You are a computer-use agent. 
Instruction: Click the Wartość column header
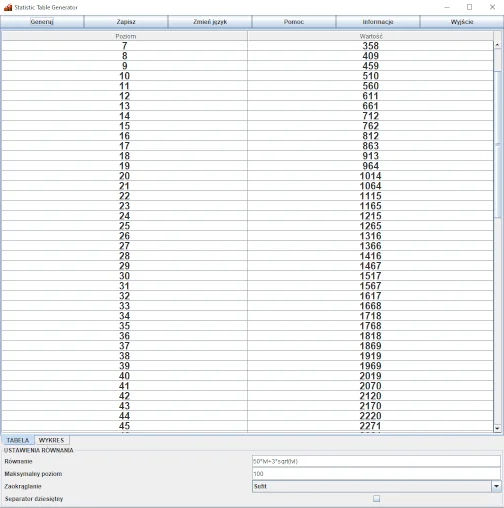(371, 36)
